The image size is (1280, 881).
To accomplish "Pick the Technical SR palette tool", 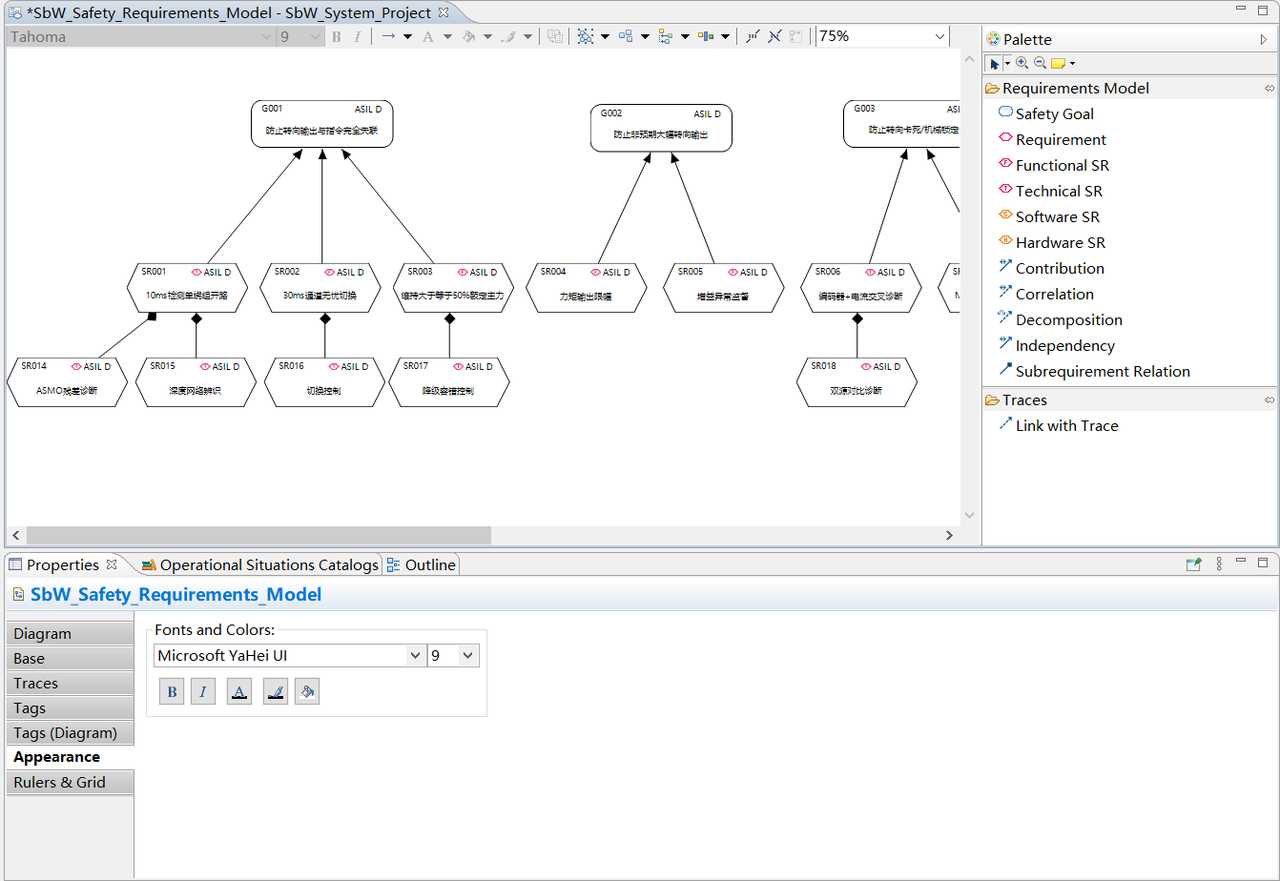I will (1050, 191).
